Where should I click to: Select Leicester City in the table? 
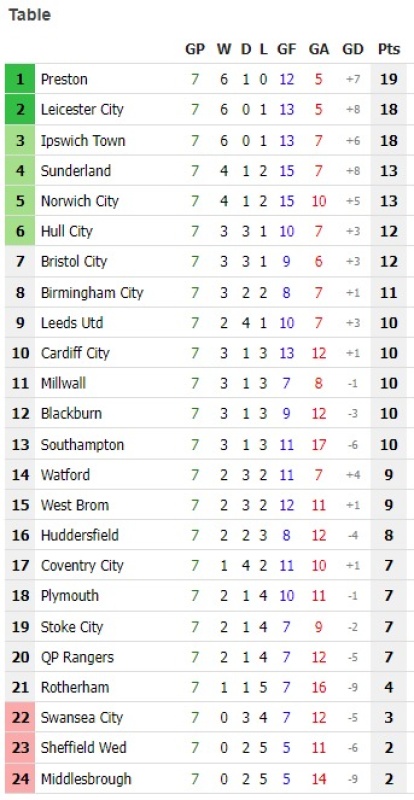click(82, 109)
